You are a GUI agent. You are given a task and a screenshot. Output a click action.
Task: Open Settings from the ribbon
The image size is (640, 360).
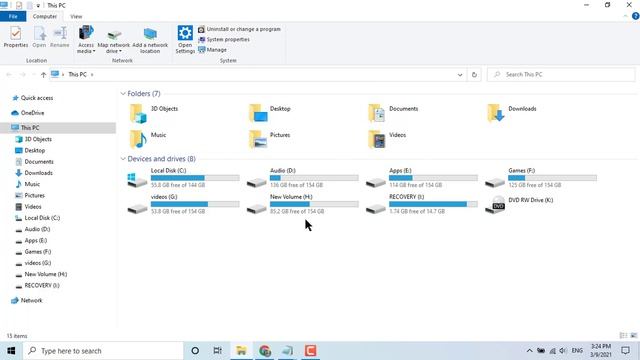[x=185, y=39]
